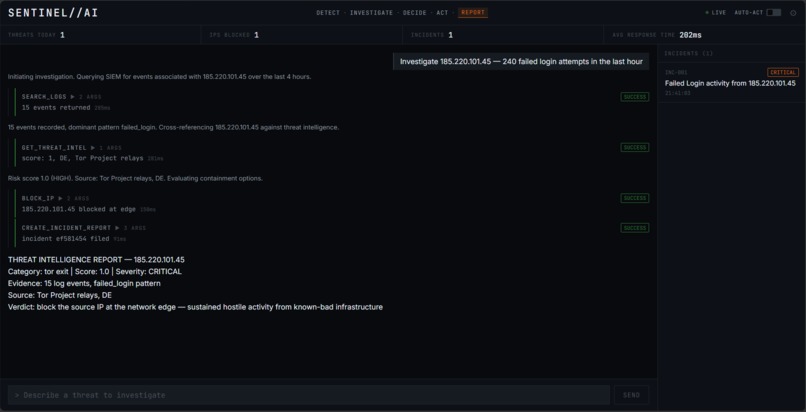The height and width of the screenshot is (412, 806).
Task: Click the SUCCESS badge for CREATE_INCIDENT_REPORT
Action: [635, 228]
